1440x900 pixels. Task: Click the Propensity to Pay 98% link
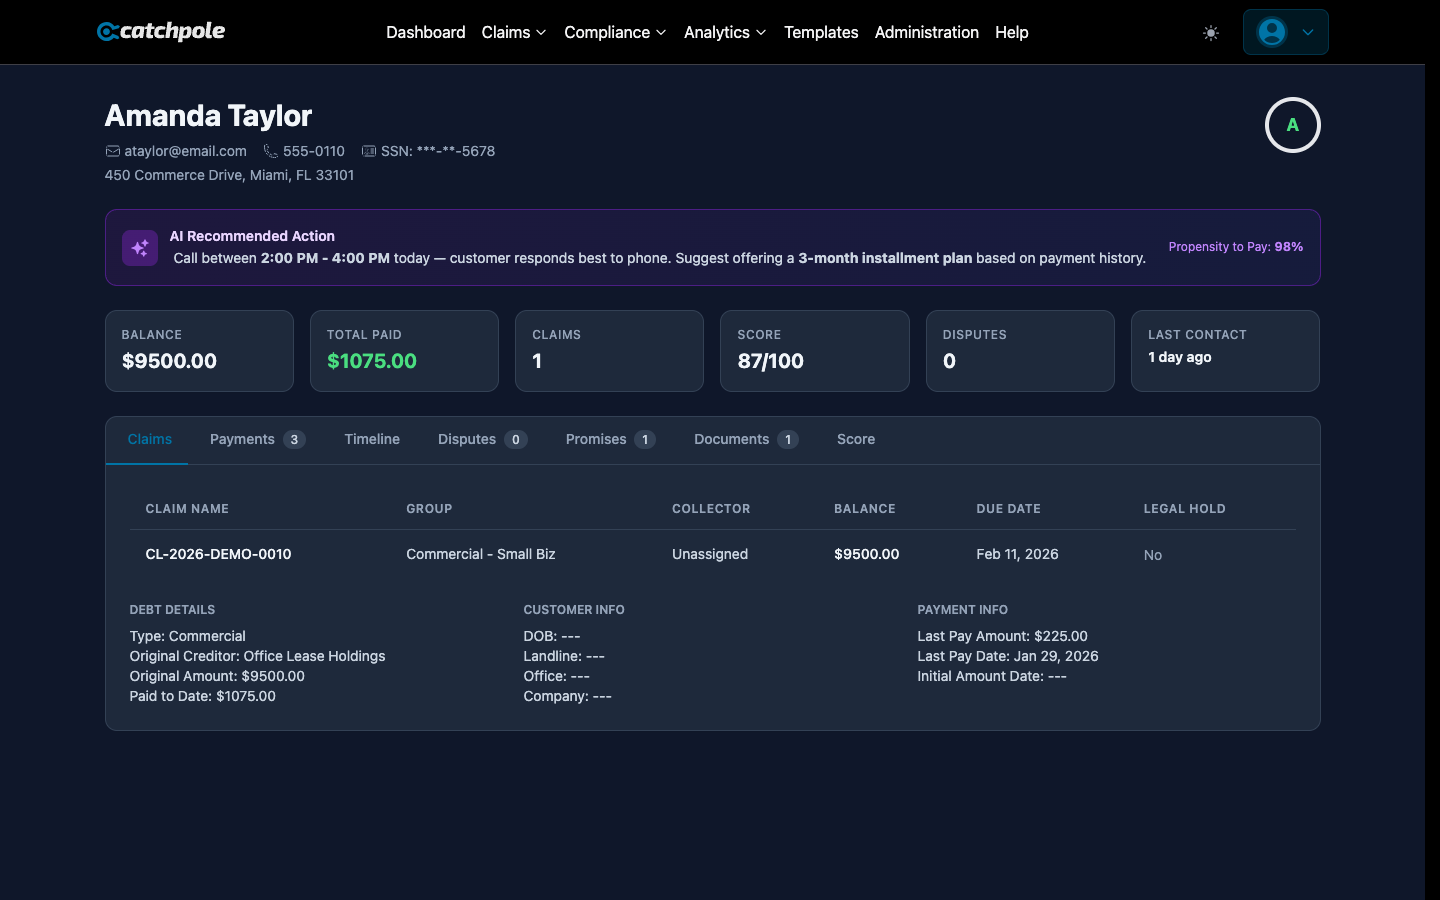(x=1236, y=246)
